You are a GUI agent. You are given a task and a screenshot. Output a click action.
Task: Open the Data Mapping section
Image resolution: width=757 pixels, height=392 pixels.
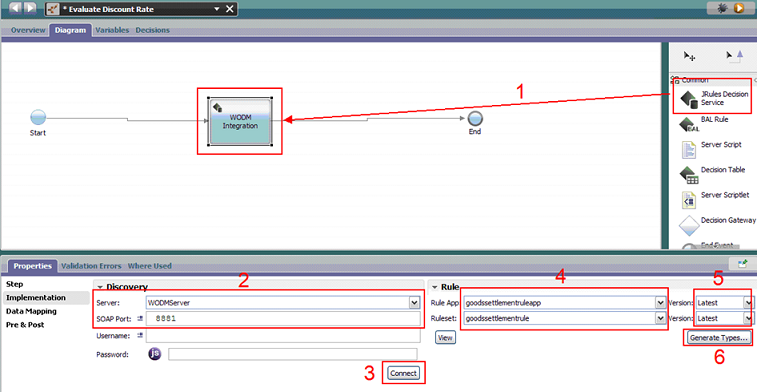coord(31,311)
